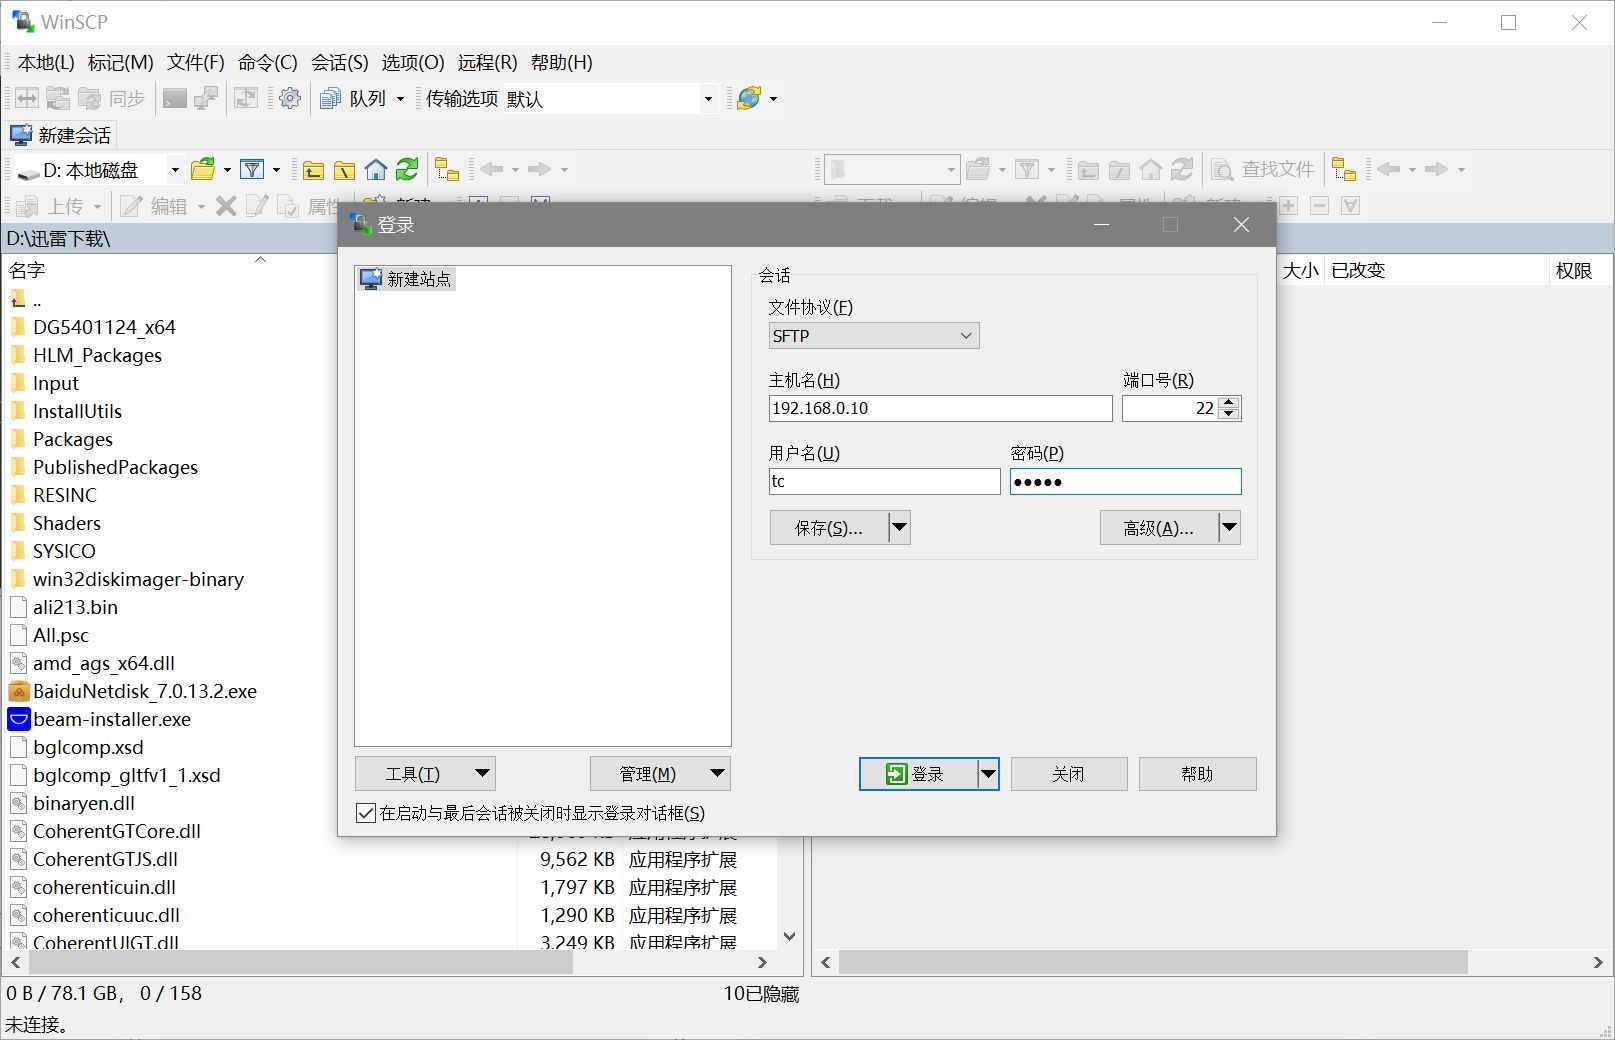Decrease the port number with the down spinner
This screenshot has width=1615, height=1040.
coord(1229,414)
